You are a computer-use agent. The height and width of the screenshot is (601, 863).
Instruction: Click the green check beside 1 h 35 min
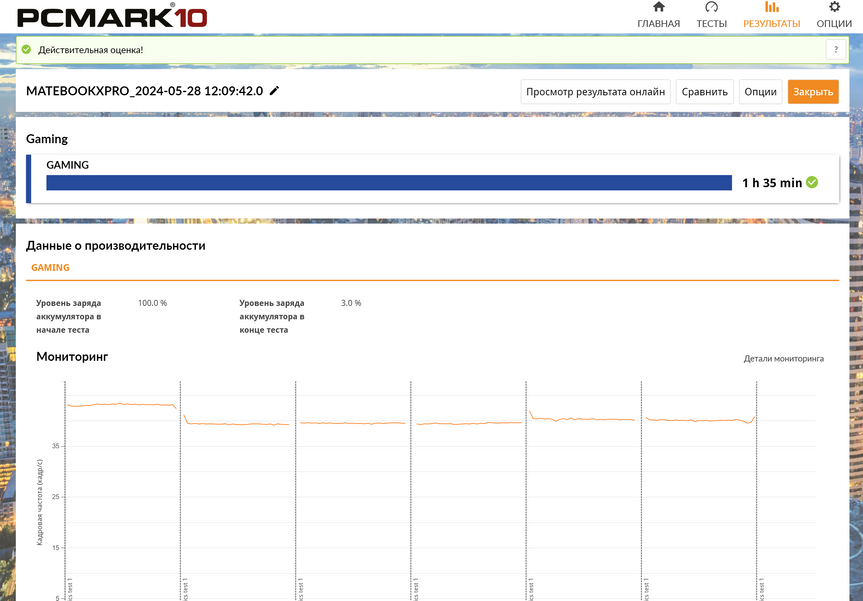coord(812,182)
